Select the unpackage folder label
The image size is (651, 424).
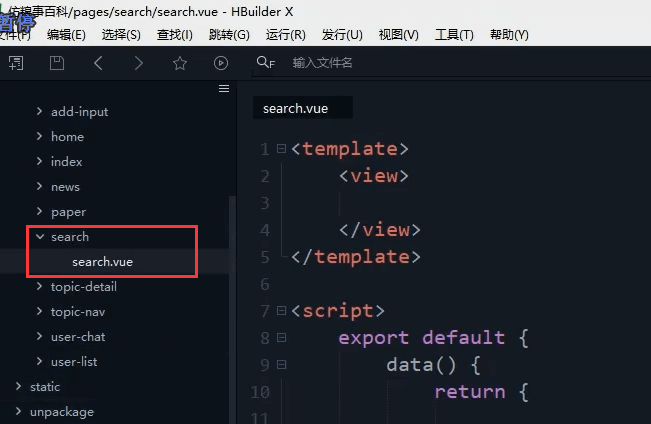pos(62,412)
